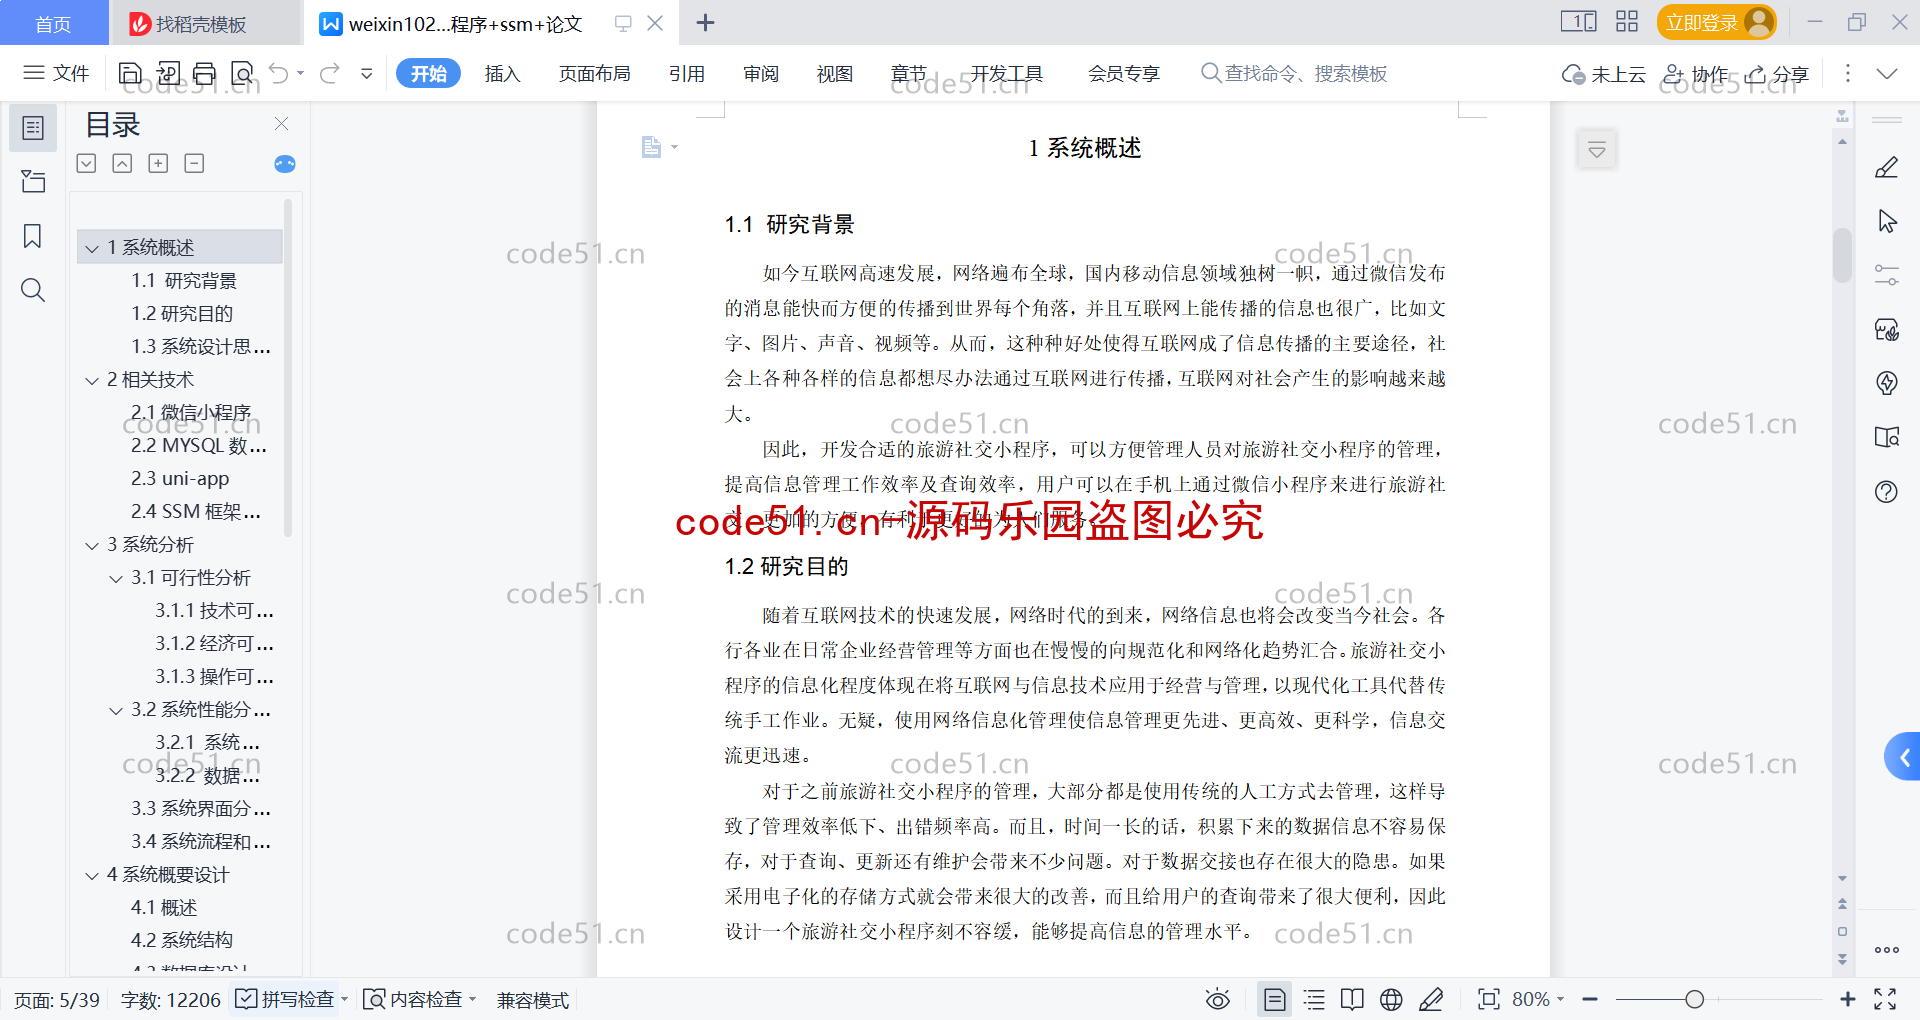Screen dimensions: 1920x1020
Task: Jump to 2.3 uni-app in outline
Action: [180, 479]
